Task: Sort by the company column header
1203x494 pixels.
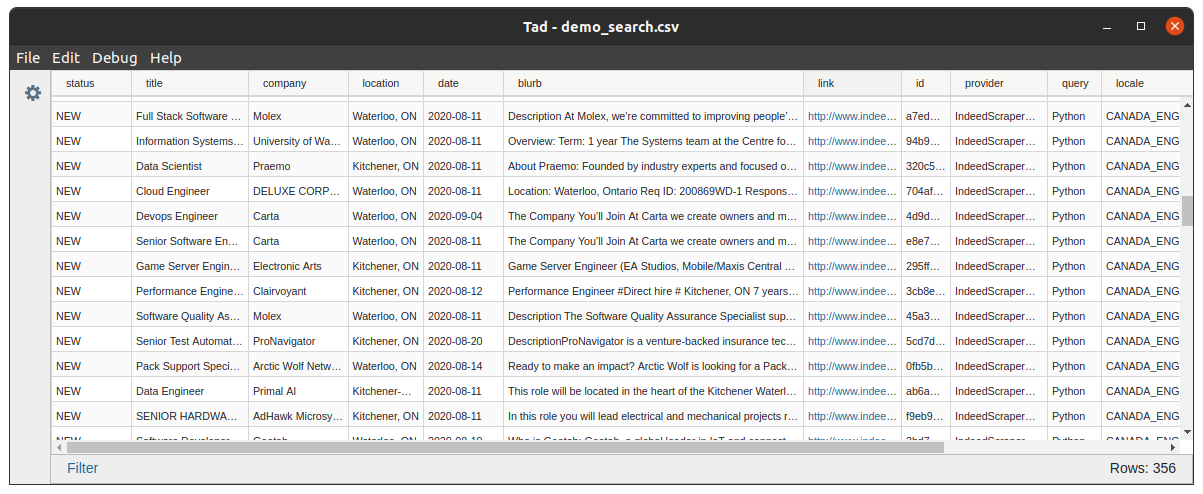Action: pyautogui.click(x=298, y=83)
